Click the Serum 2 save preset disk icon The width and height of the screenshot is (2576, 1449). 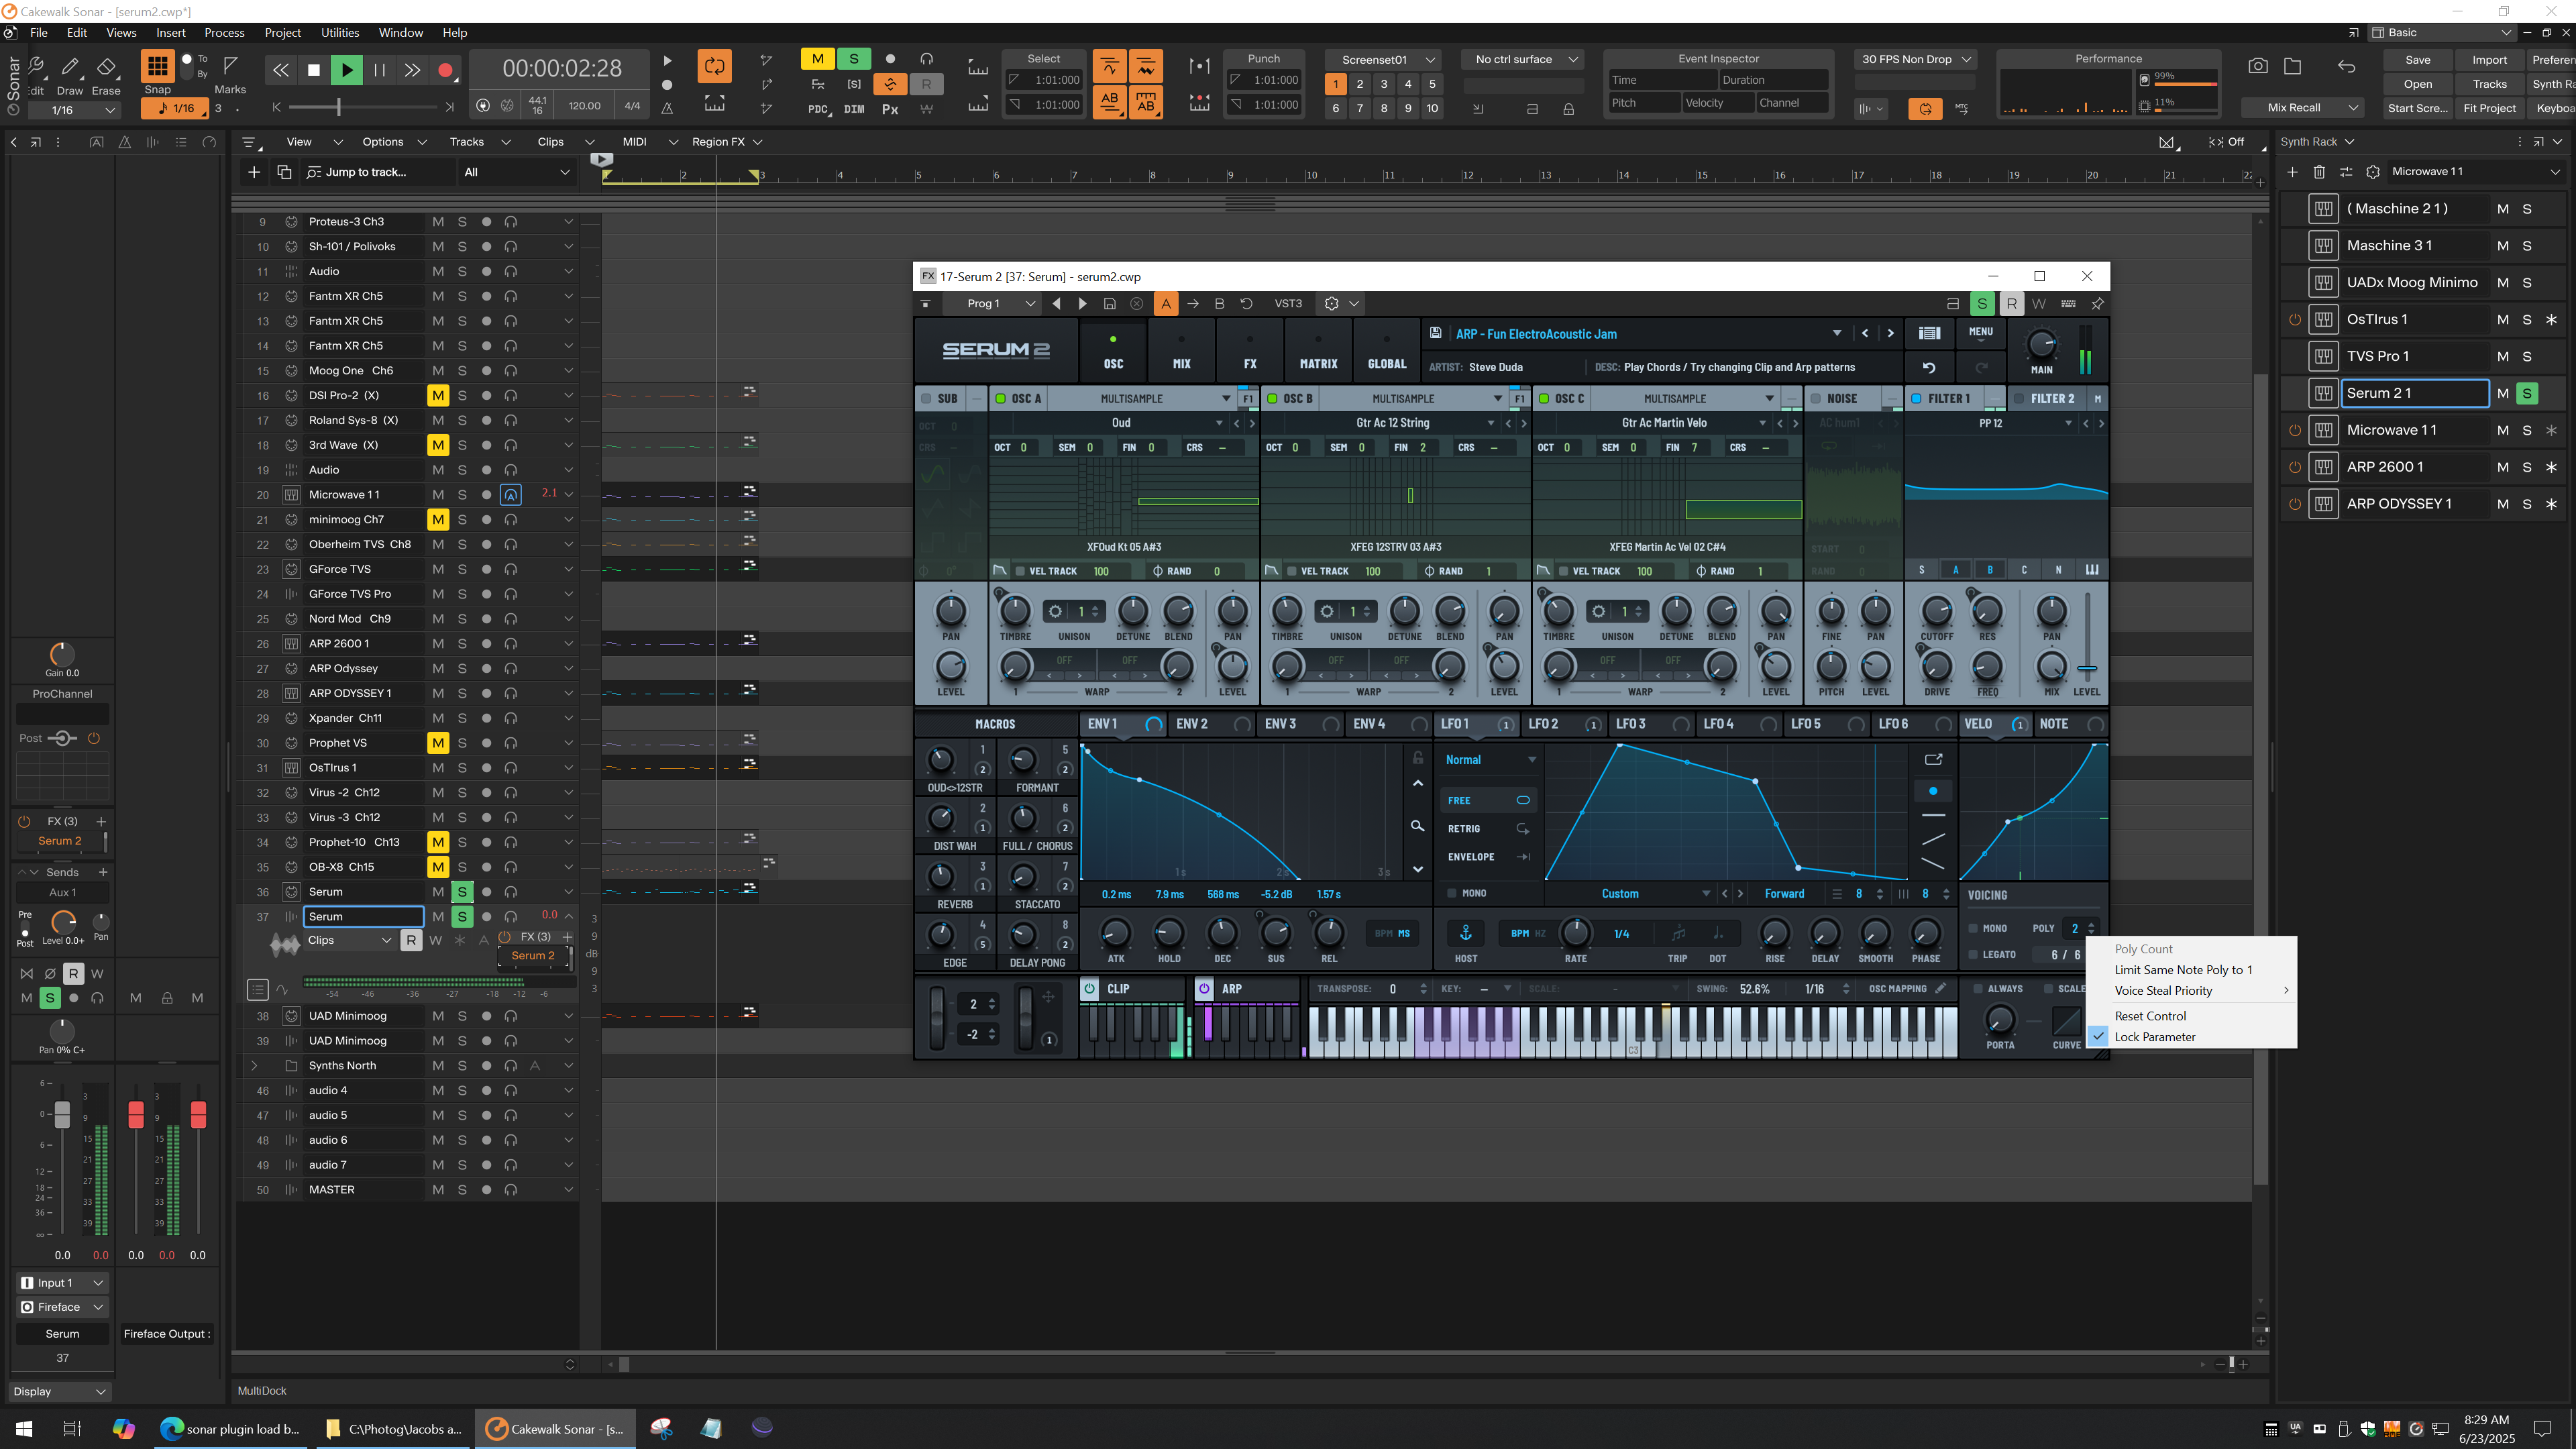click(x=1436, y=333)
